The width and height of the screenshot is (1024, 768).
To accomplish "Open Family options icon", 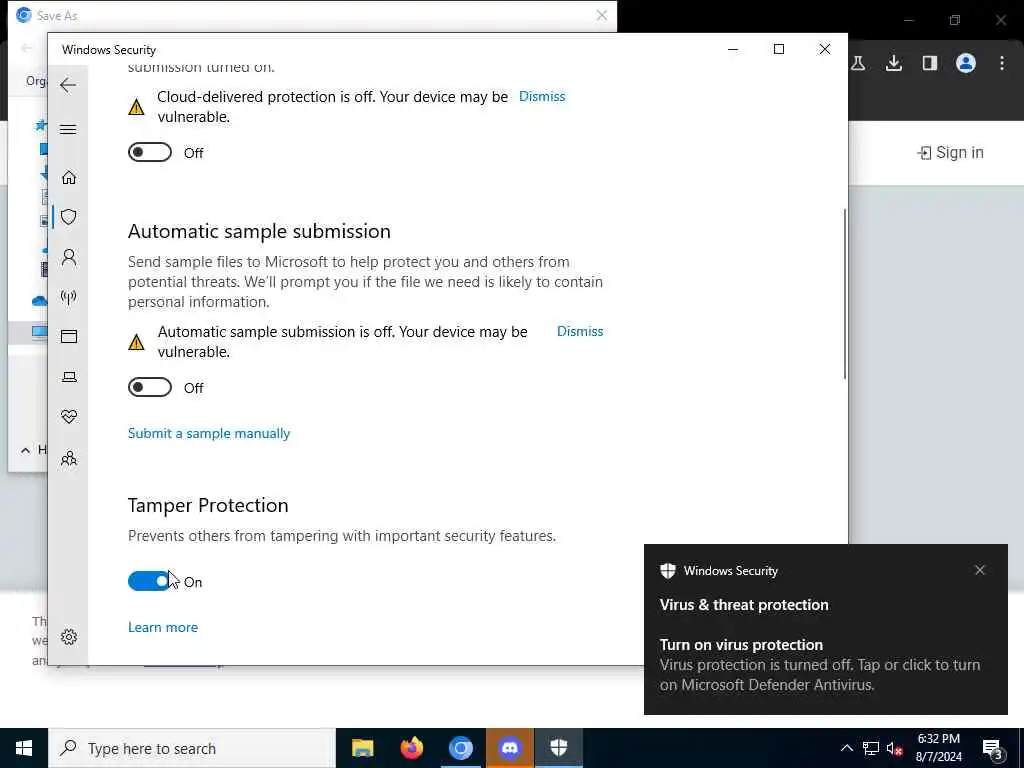I will point(69,458).
